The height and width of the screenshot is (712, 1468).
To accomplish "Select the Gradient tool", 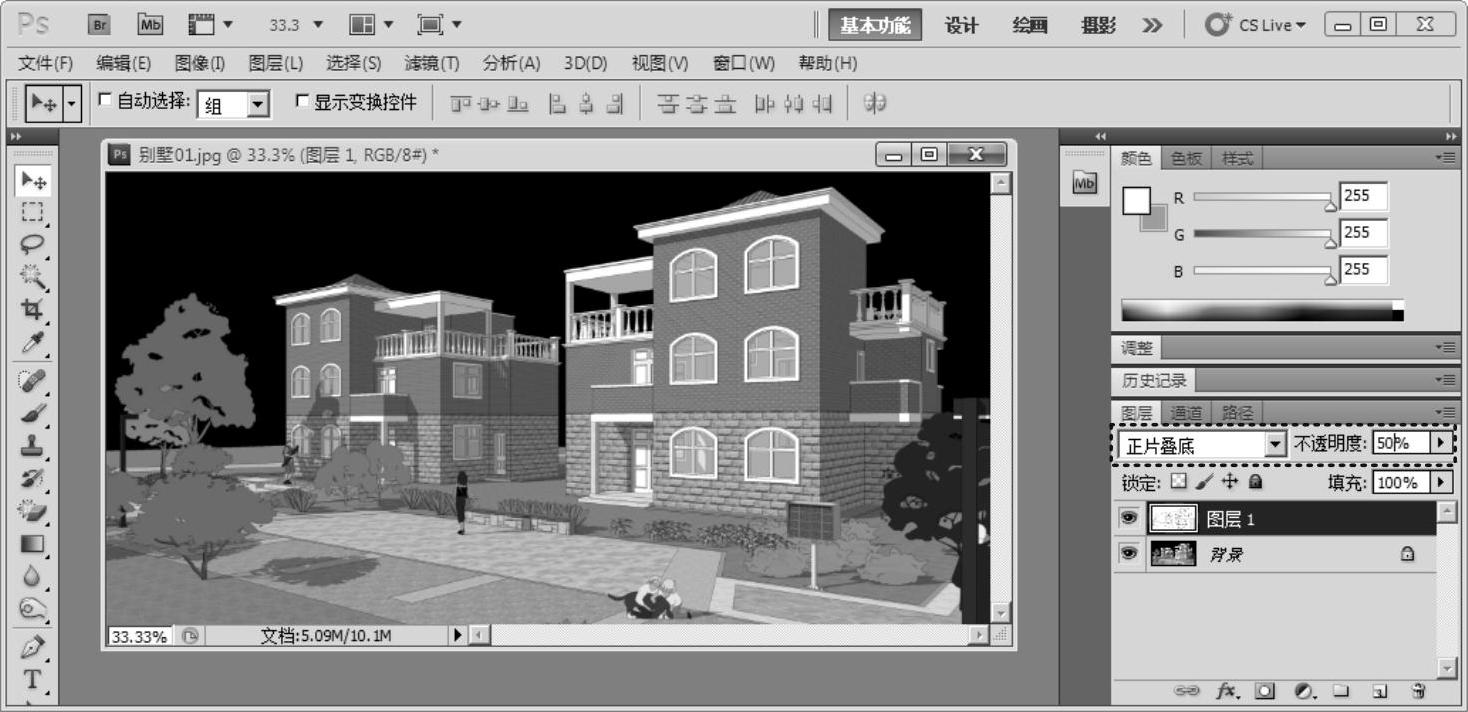I will click(33, 544).
